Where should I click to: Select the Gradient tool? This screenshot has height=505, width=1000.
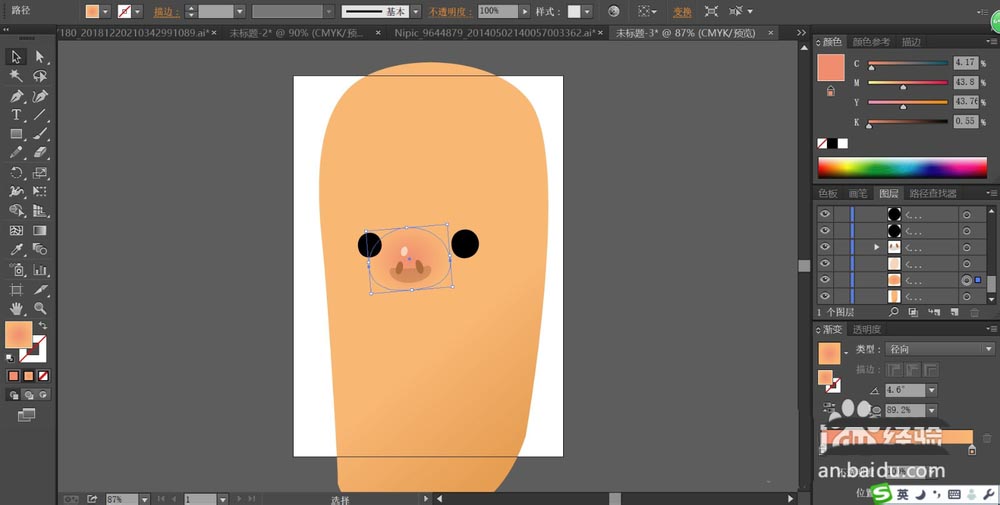click(40, 230)
